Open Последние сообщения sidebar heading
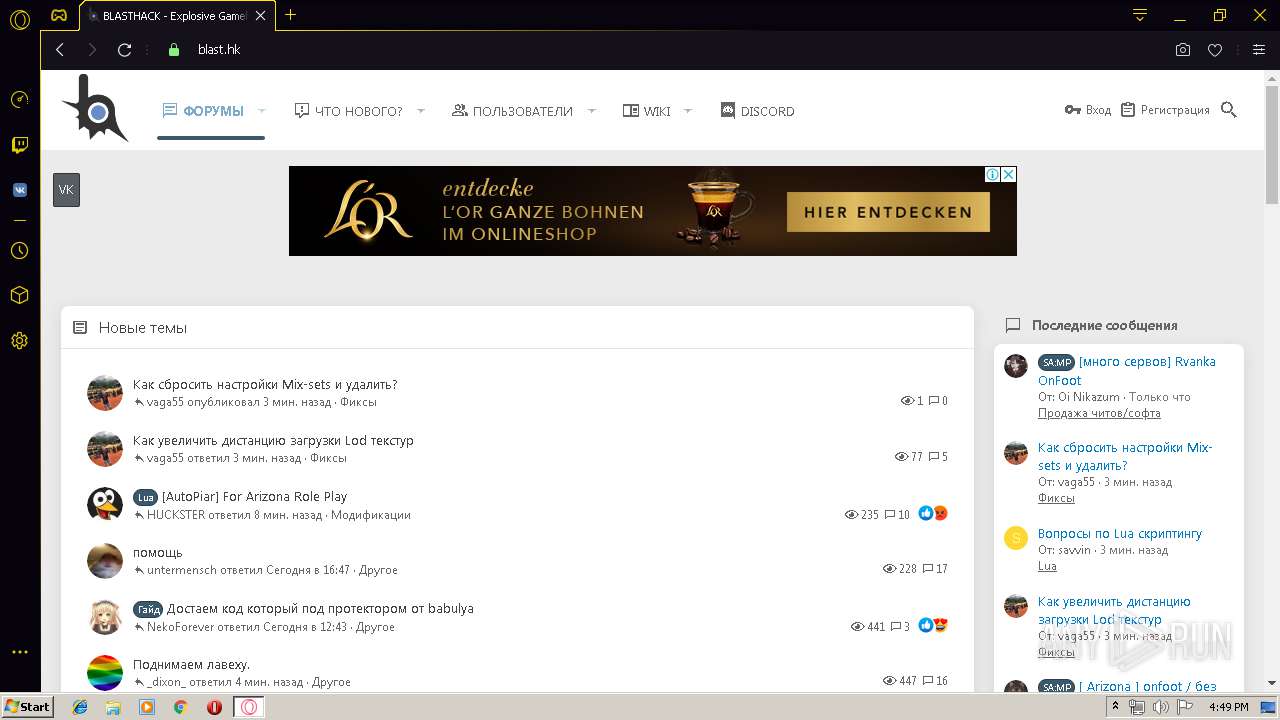 click(x=1104, y=325)
